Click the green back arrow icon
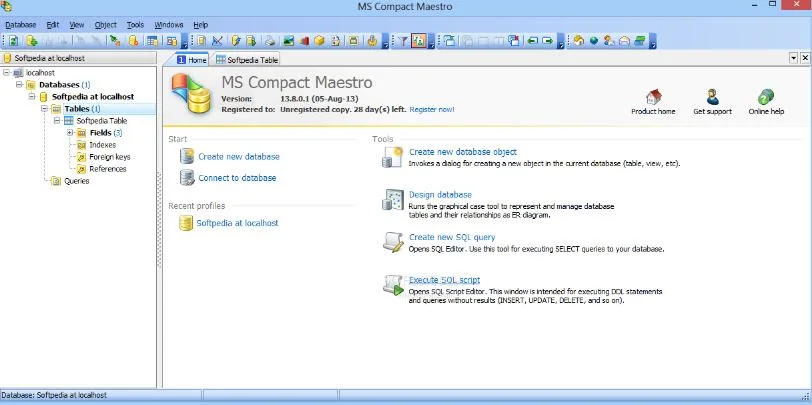Screen dimensions: 812x405 click(532, 41)
